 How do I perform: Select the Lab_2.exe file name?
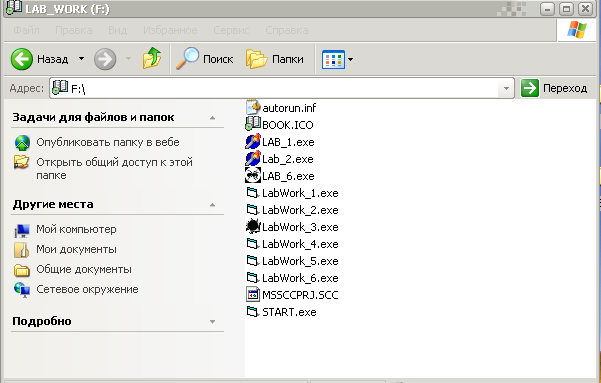(x=287, y=159)
